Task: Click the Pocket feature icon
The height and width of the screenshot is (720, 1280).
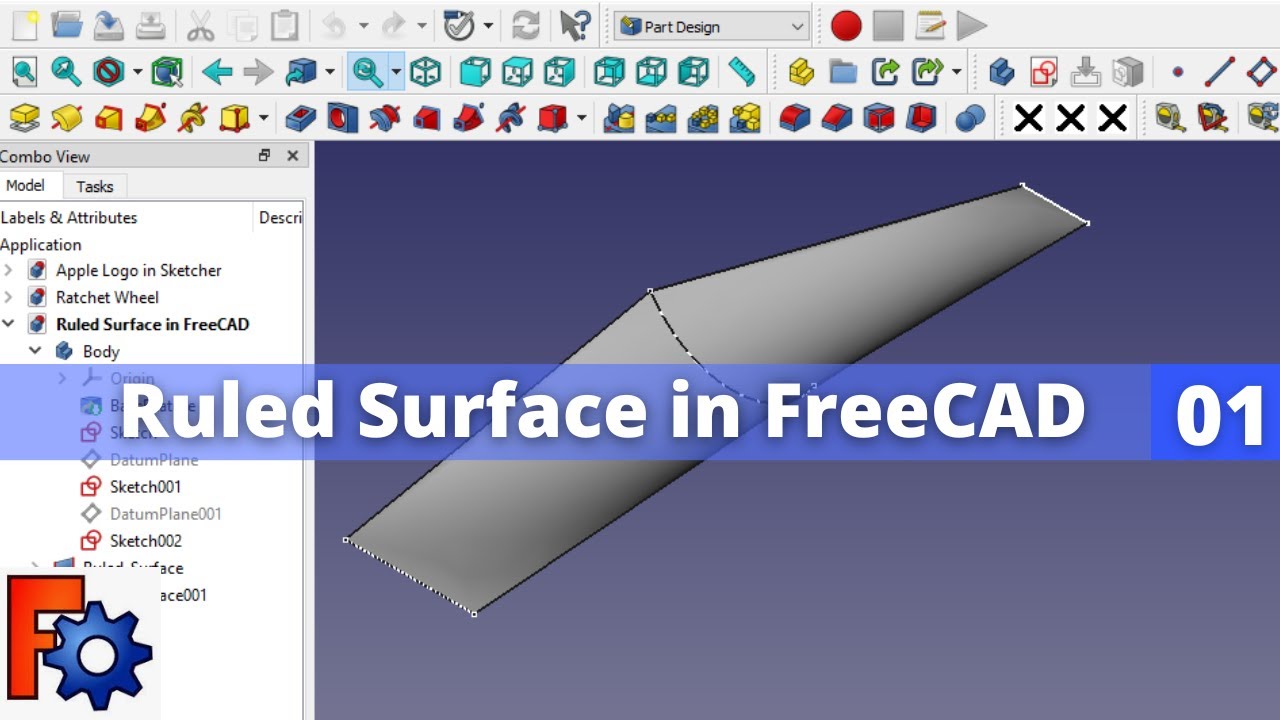Action: [301, 118]
